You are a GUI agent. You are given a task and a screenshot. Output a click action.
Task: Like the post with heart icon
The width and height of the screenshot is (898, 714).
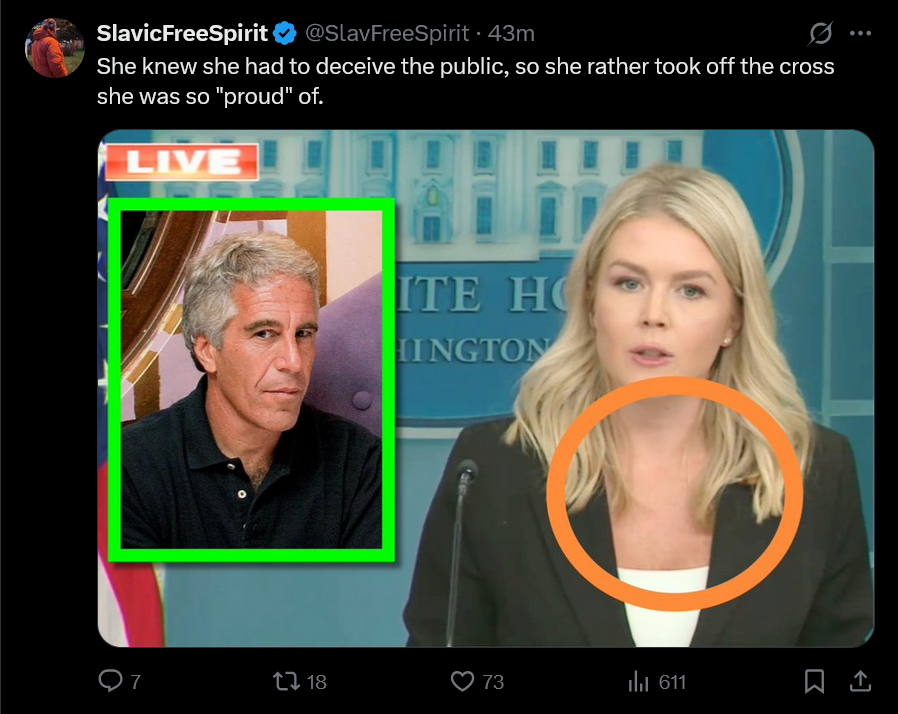(x=462, y=681)
